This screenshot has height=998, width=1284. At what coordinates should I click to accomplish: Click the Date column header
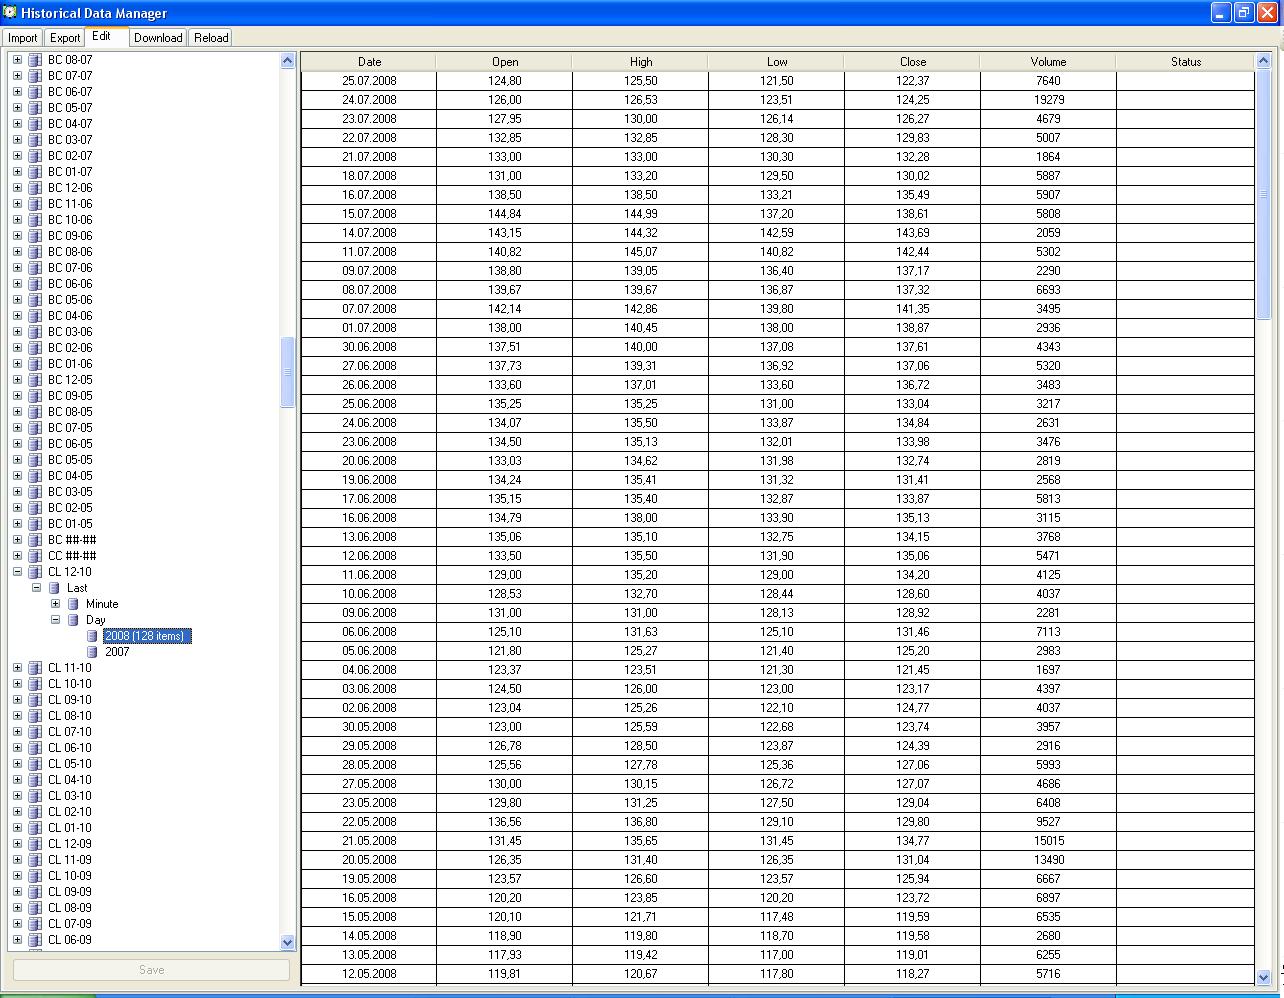pos(369,62)
